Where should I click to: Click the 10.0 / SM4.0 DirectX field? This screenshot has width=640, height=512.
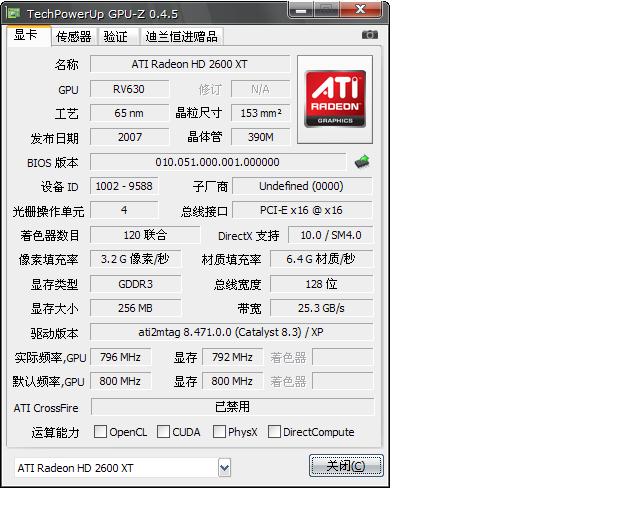[331, 235]
